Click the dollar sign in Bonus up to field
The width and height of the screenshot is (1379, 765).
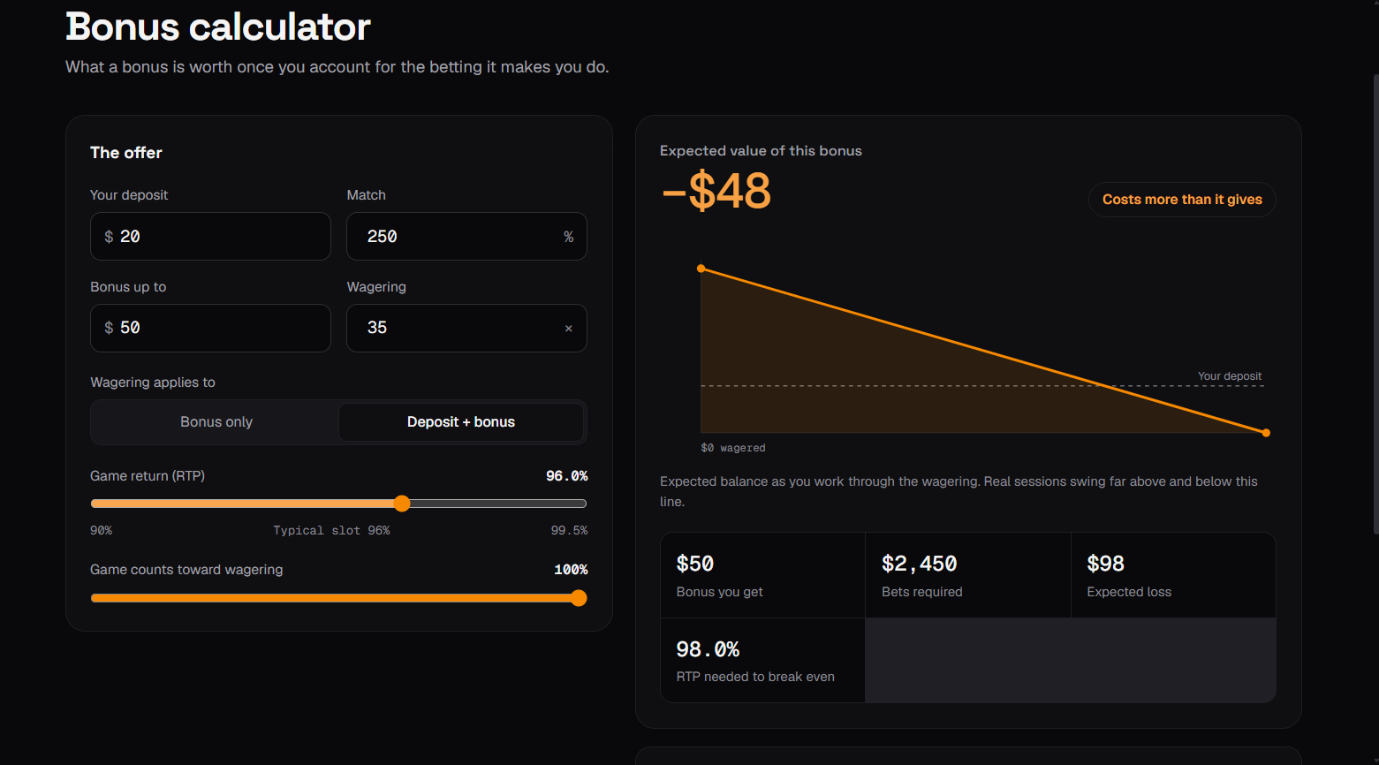pos(109,328)
